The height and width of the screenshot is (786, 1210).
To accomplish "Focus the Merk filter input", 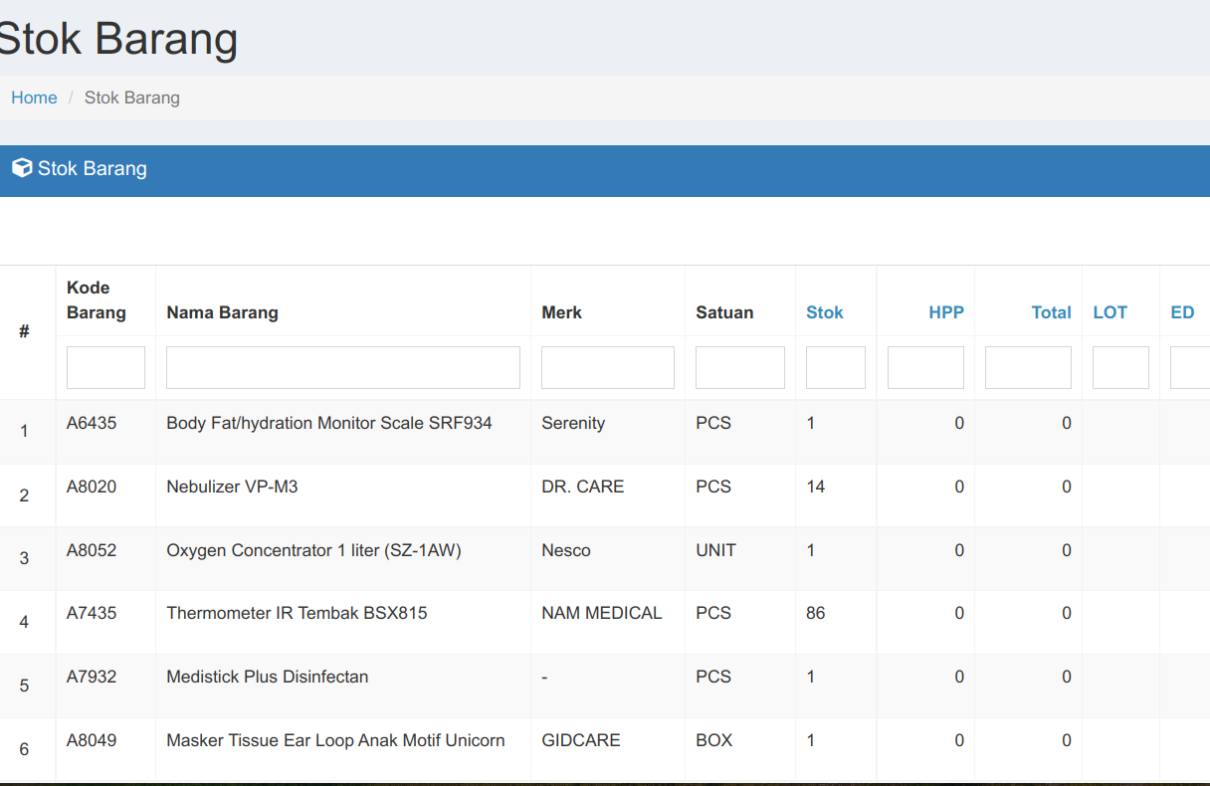I will coord(607,367).
